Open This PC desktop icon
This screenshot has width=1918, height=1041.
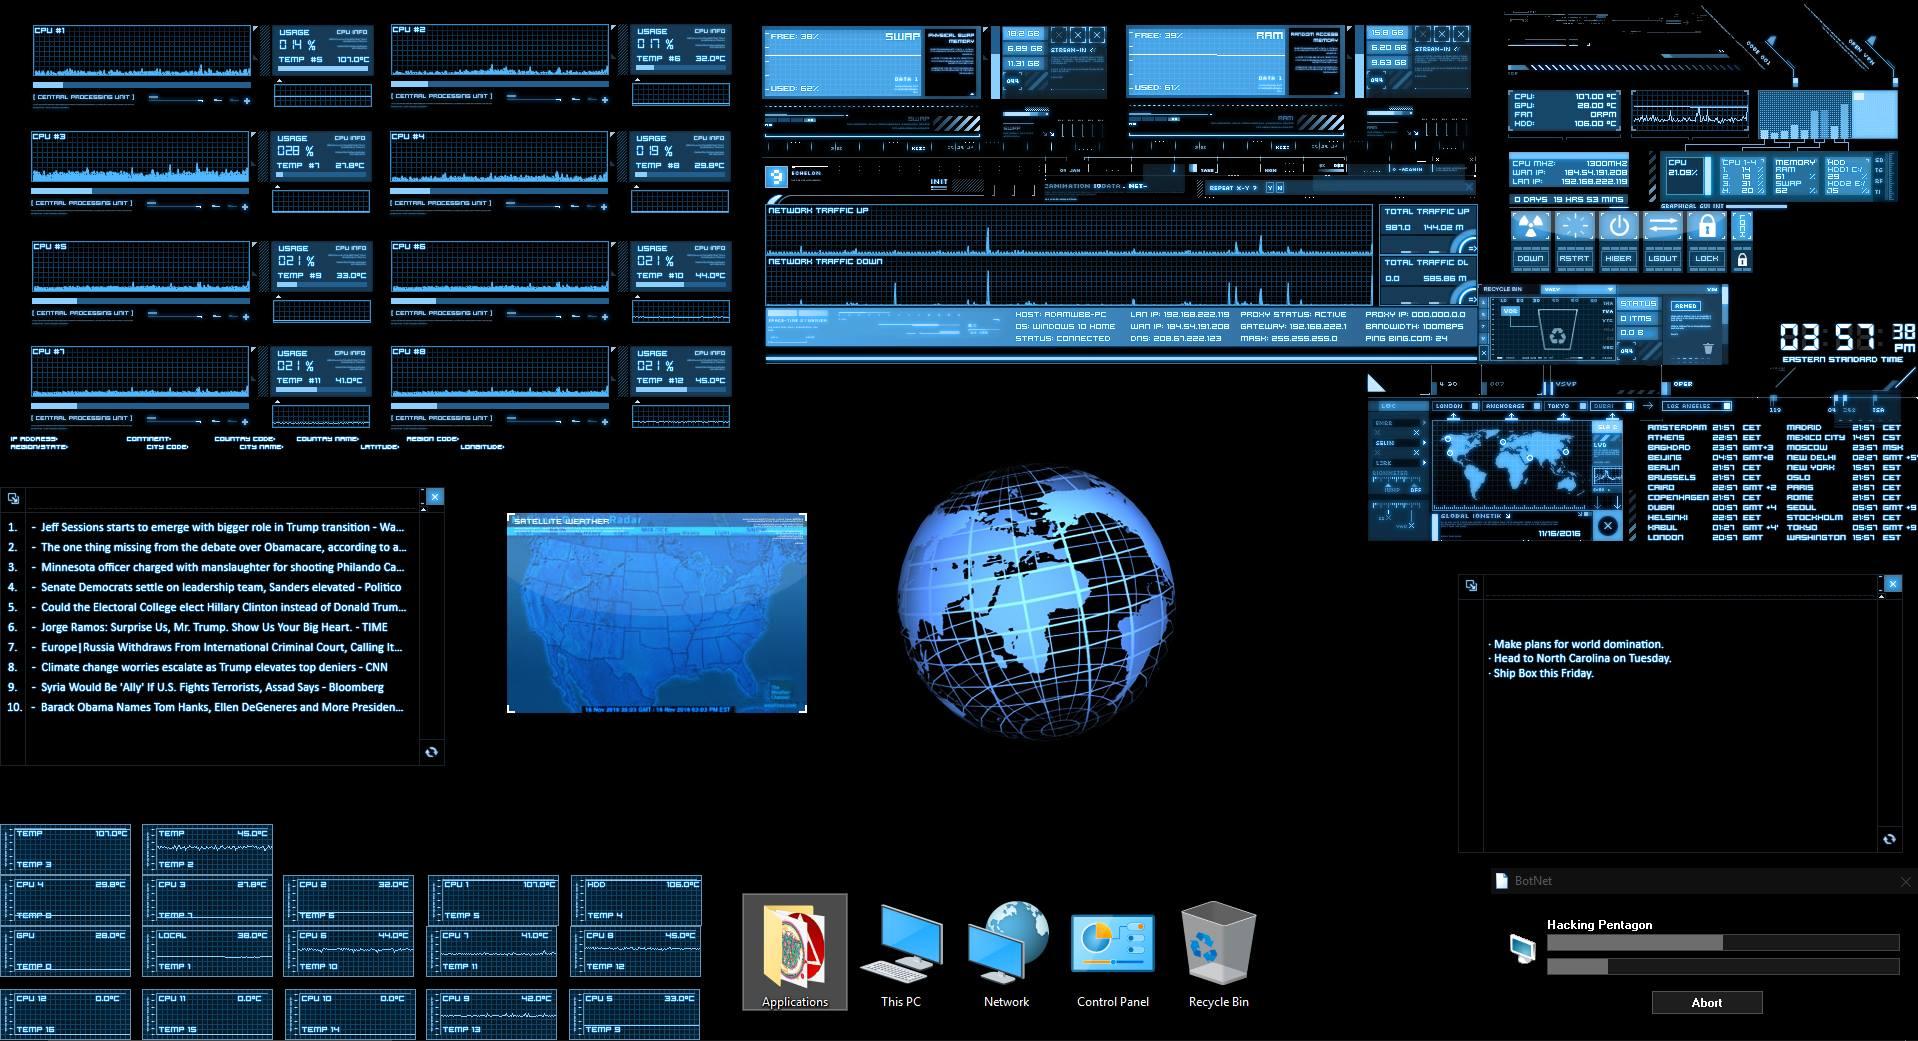901,951
